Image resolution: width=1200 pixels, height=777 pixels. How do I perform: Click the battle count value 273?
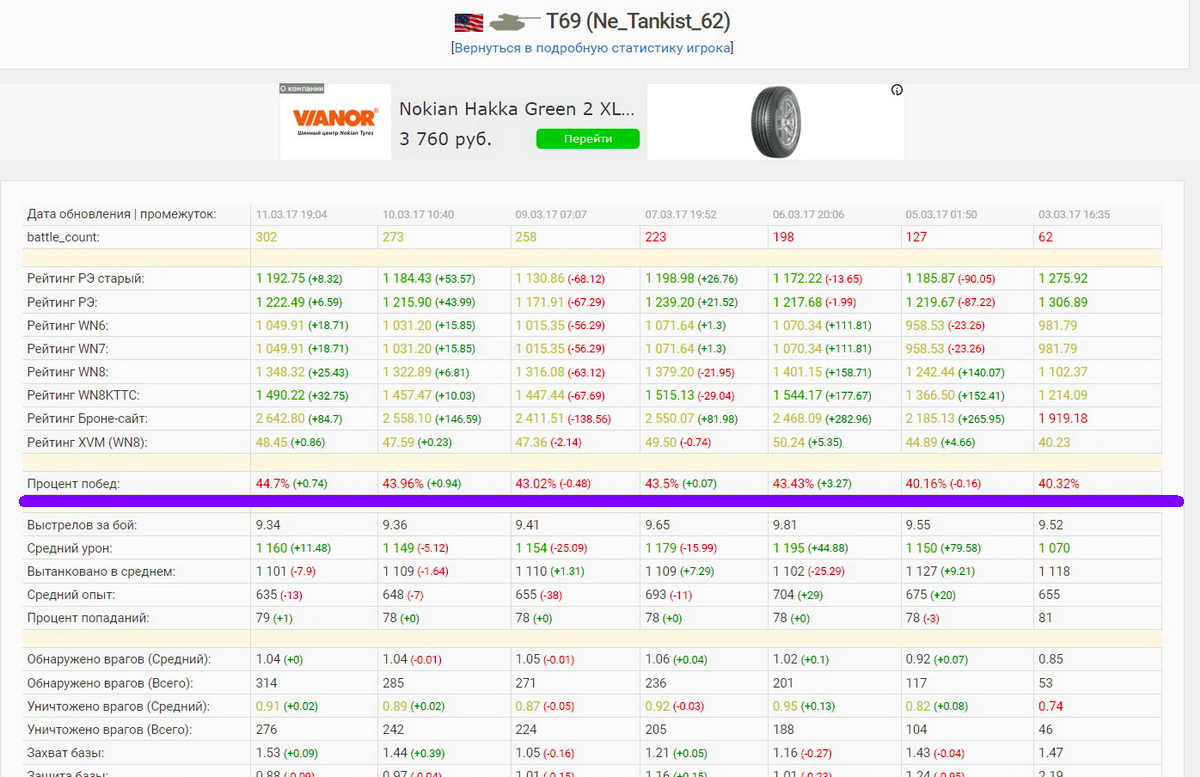[x=394, y=237]
